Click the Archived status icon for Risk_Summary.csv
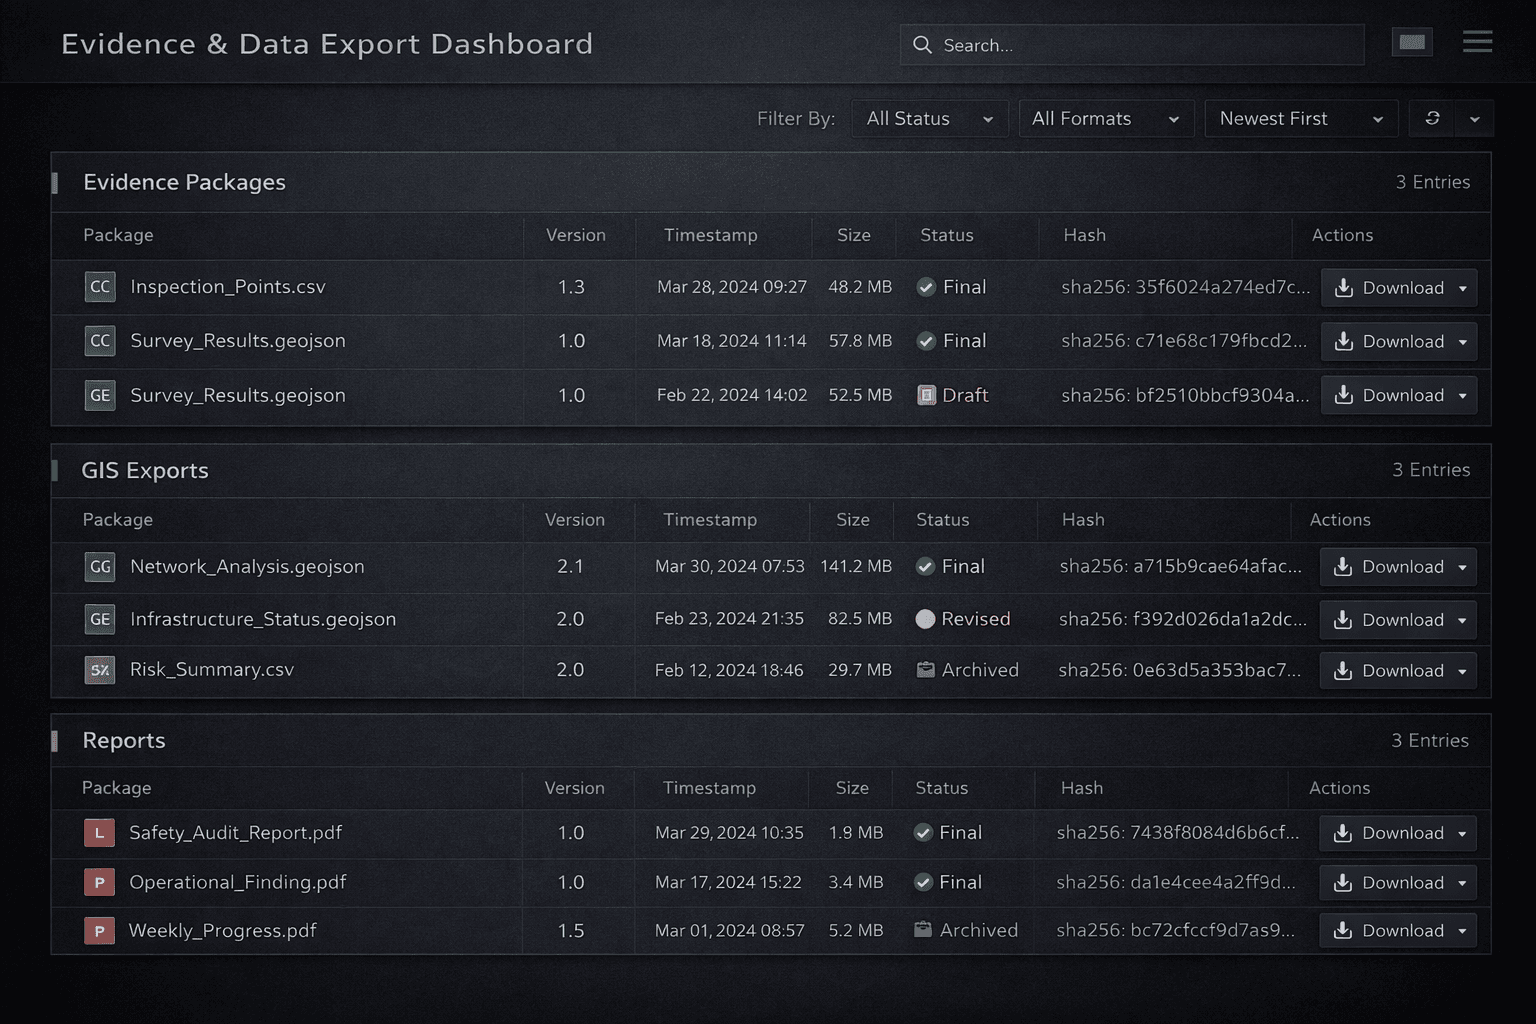 click(x=925, y=670)
